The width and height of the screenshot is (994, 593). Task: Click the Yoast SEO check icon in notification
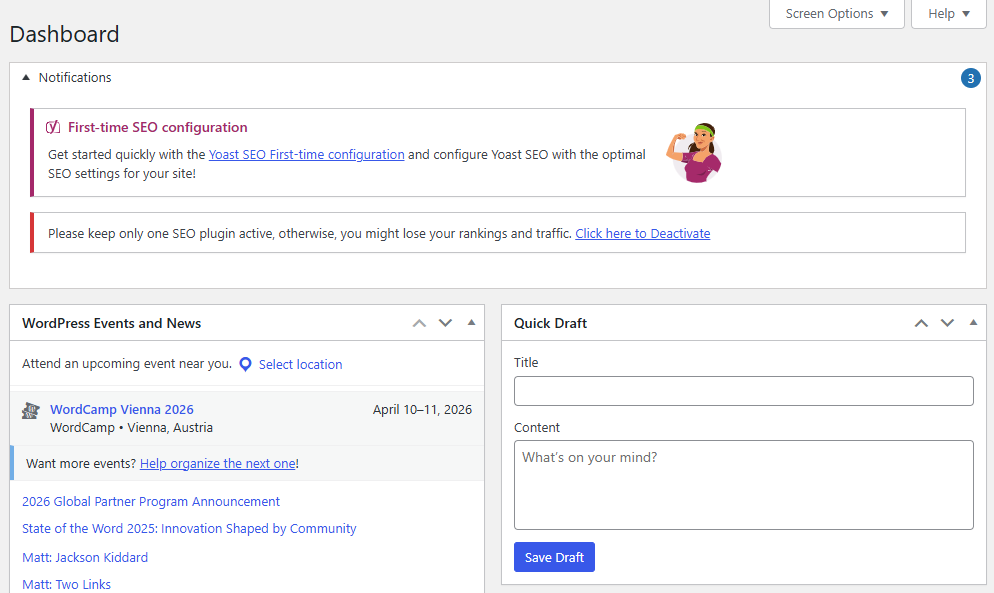53,127
